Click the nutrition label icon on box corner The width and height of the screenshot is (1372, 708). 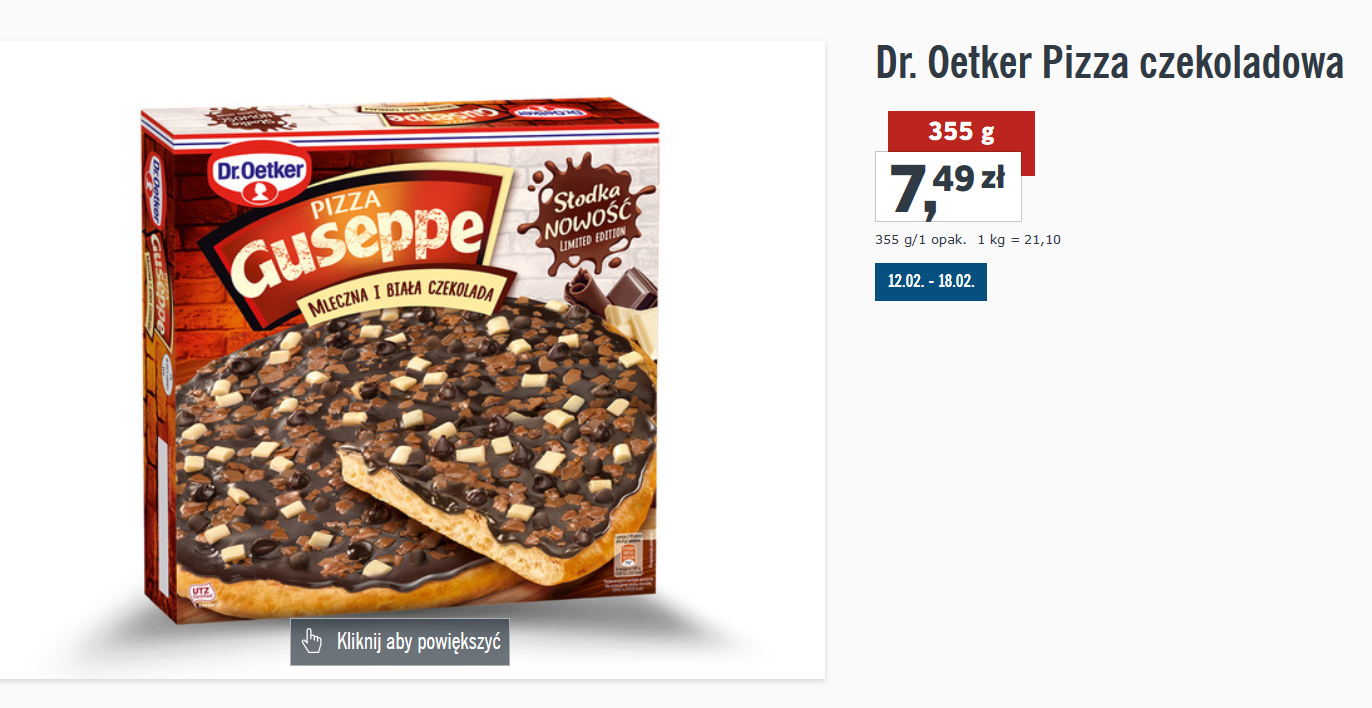click(x=629, y=556)
